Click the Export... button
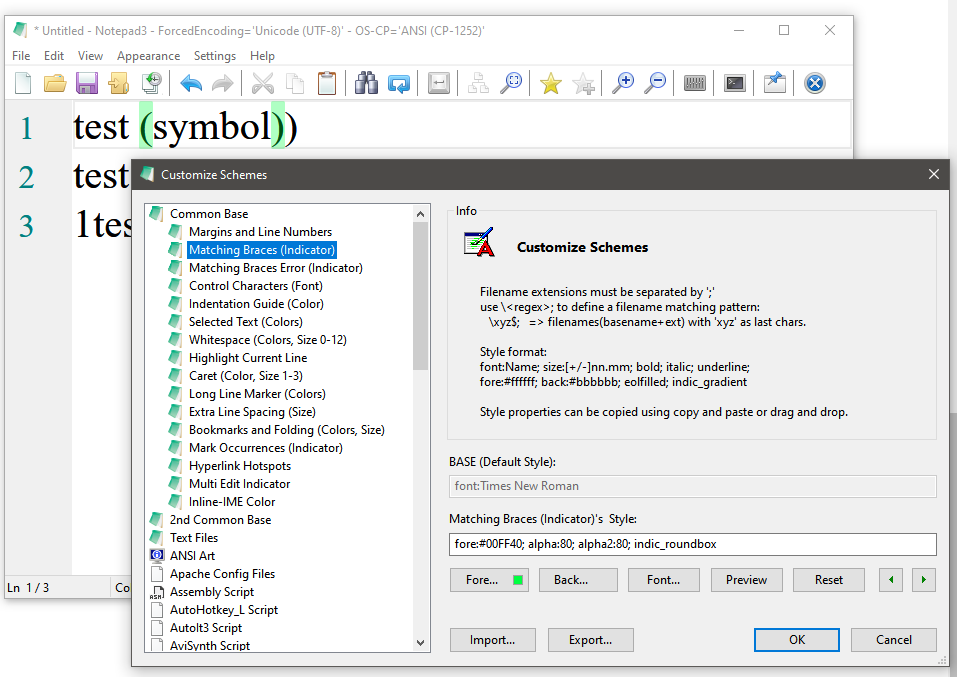This screenshot has width=957, height=677. click(591, 640)
